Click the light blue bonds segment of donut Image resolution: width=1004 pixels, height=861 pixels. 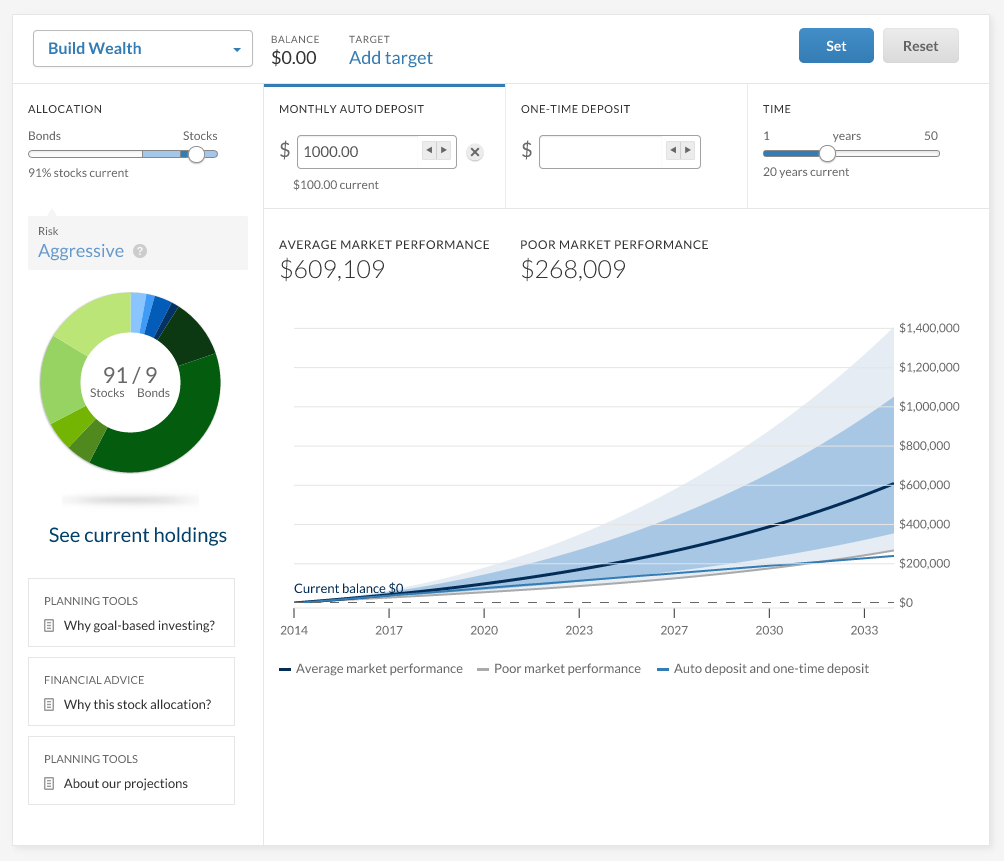tap(138, 312)
